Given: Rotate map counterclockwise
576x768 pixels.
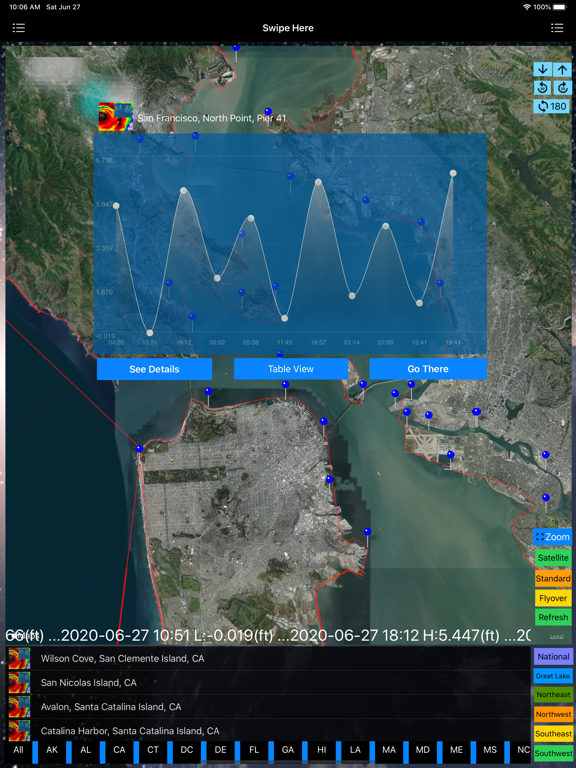Looking at the screenshot, I should tap(542, 88).
